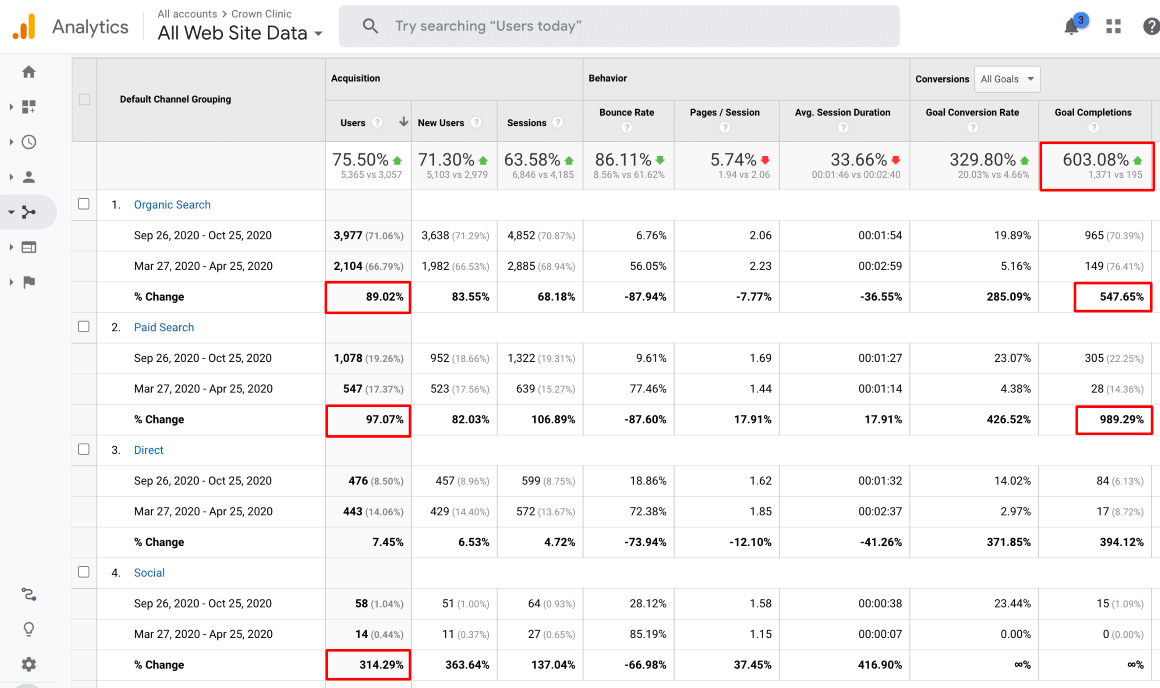
Task: Open the Conversions flag icon
Action: pos(28,282)
